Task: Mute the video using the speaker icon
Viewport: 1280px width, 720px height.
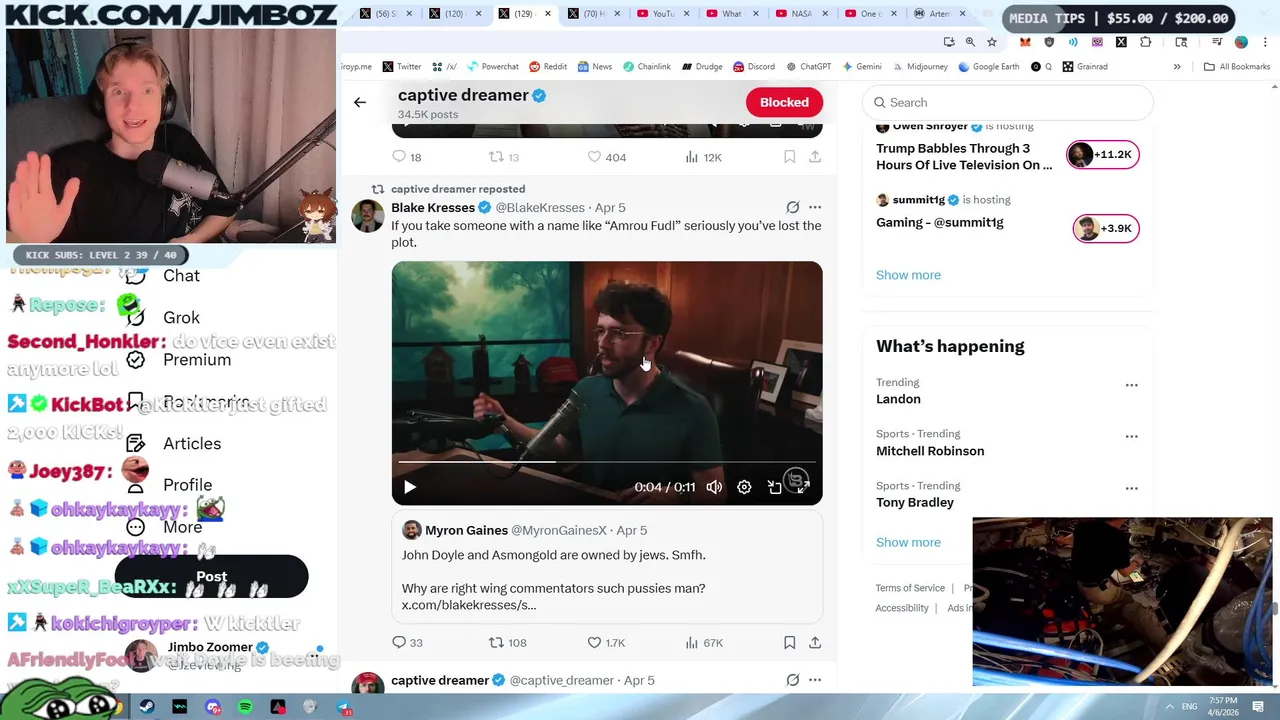Action: tap(714, 487)
